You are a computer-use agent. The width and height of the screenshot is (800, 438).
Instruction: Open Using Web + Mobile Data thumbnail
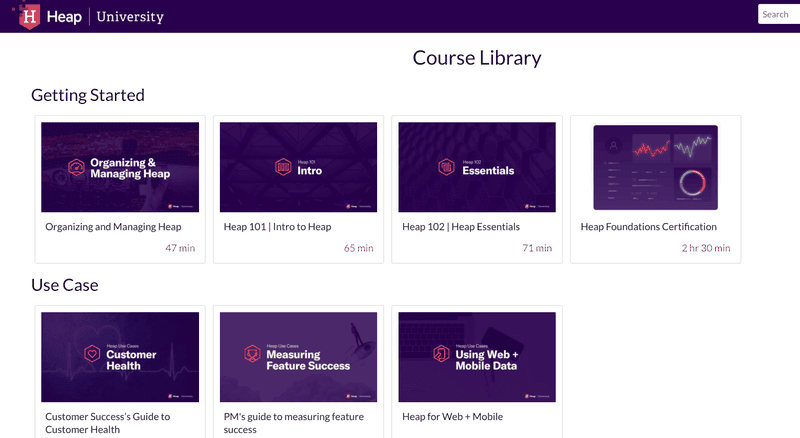click(477, 357)
